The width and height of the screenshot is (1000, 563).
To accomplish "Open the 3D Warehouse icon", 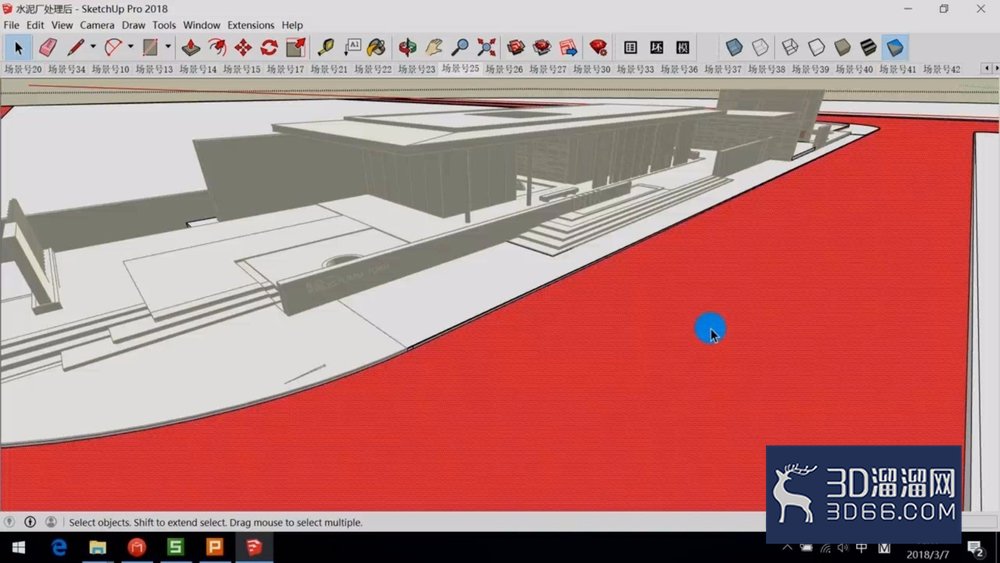I will tap(516, 47).
